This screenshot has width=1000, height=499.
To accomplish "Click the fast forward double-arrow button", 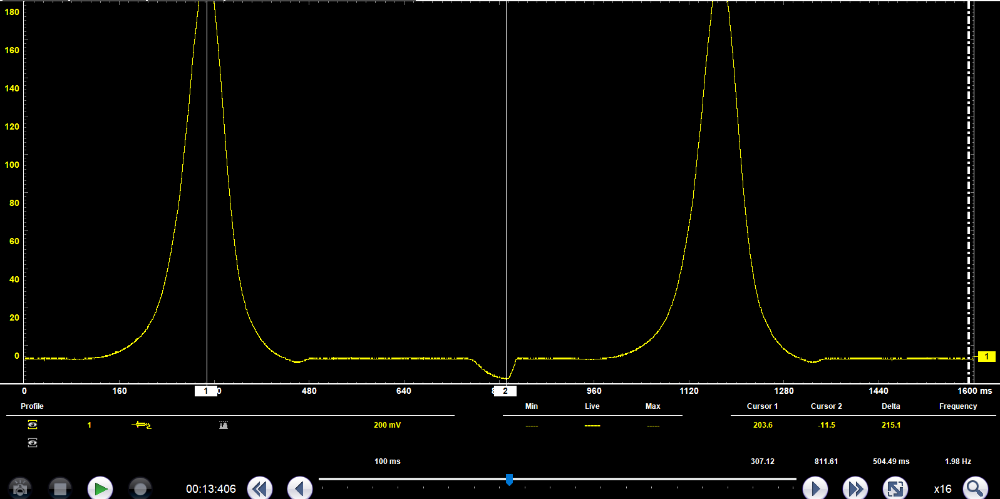I will pyautogui.click(x=855, y=489).
